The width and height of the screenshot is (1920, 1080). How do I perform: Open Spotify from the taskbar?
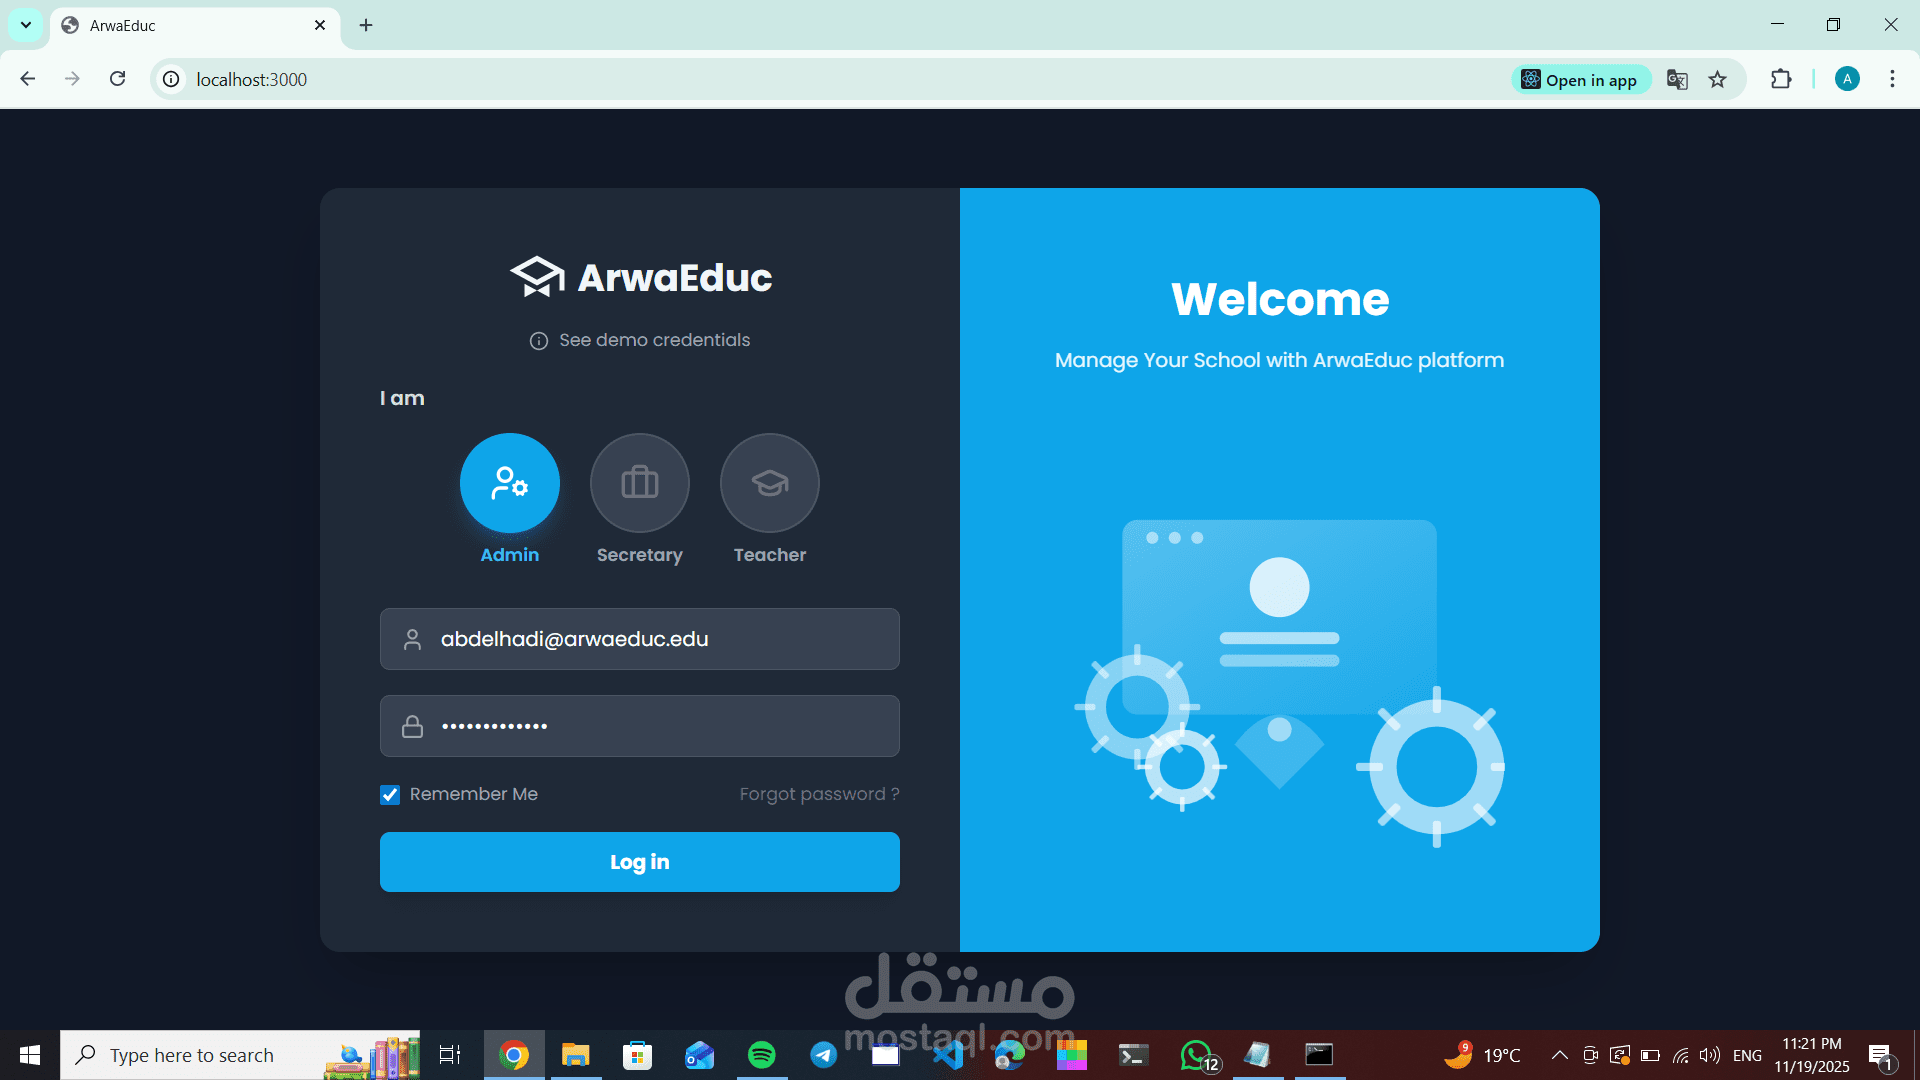[761, 1055]
